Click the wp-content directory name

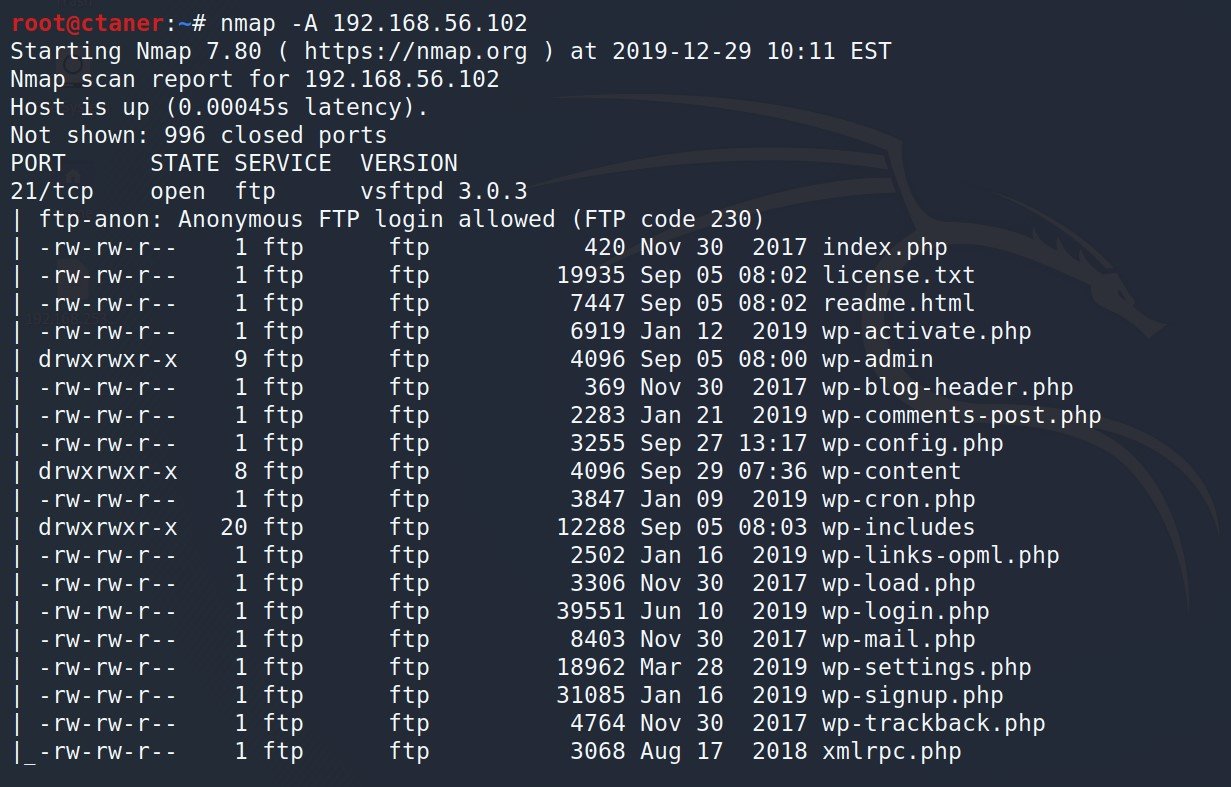point(892,471)
